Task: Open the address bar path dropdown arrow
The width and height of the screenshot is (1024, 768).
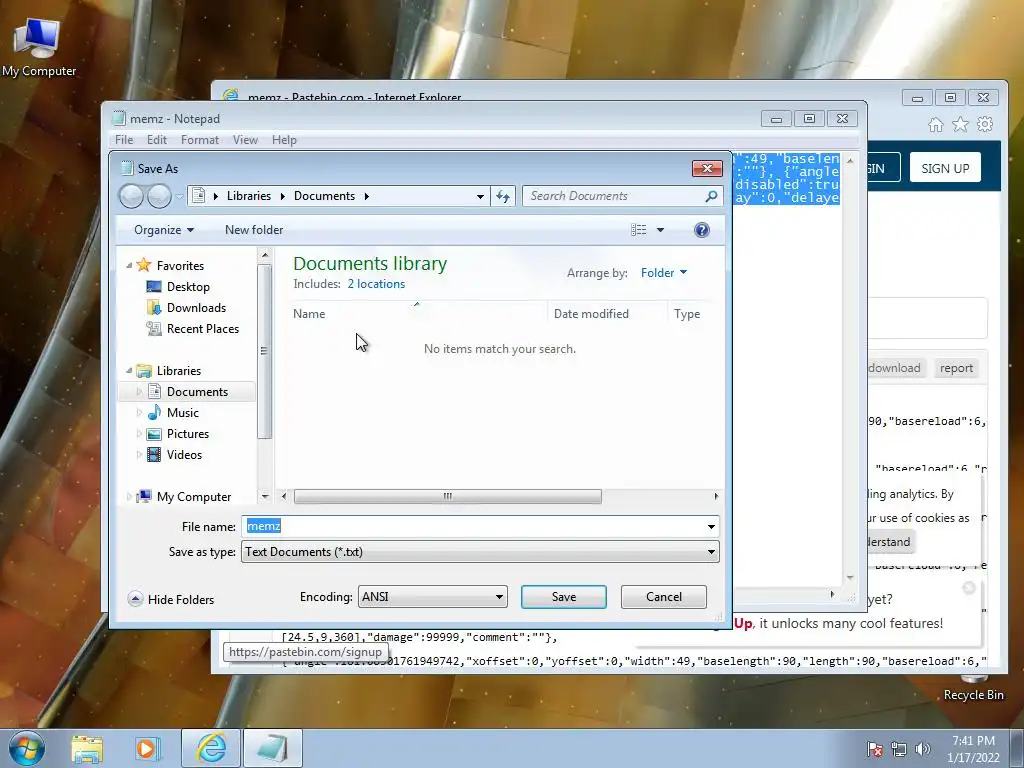Action: 480,196
